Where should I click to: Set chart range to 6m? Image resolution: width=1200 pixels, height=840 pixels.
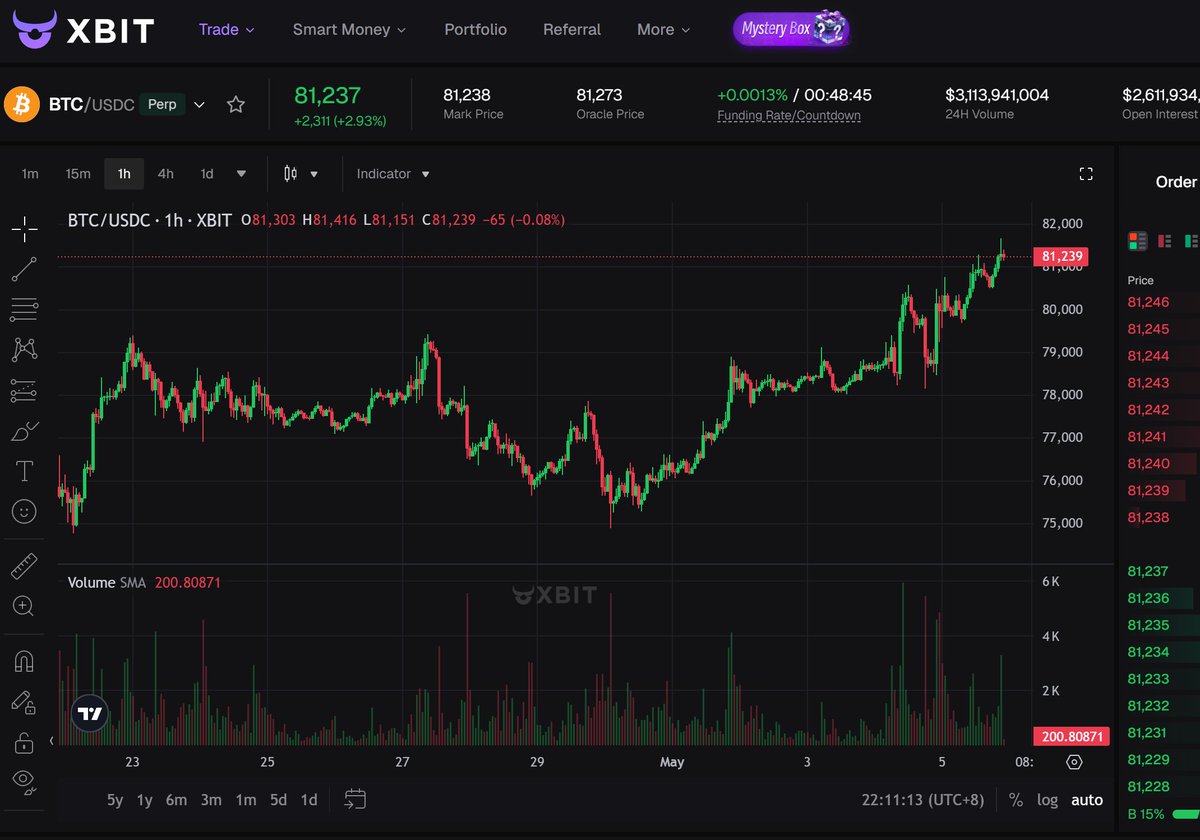click(177, 800)
